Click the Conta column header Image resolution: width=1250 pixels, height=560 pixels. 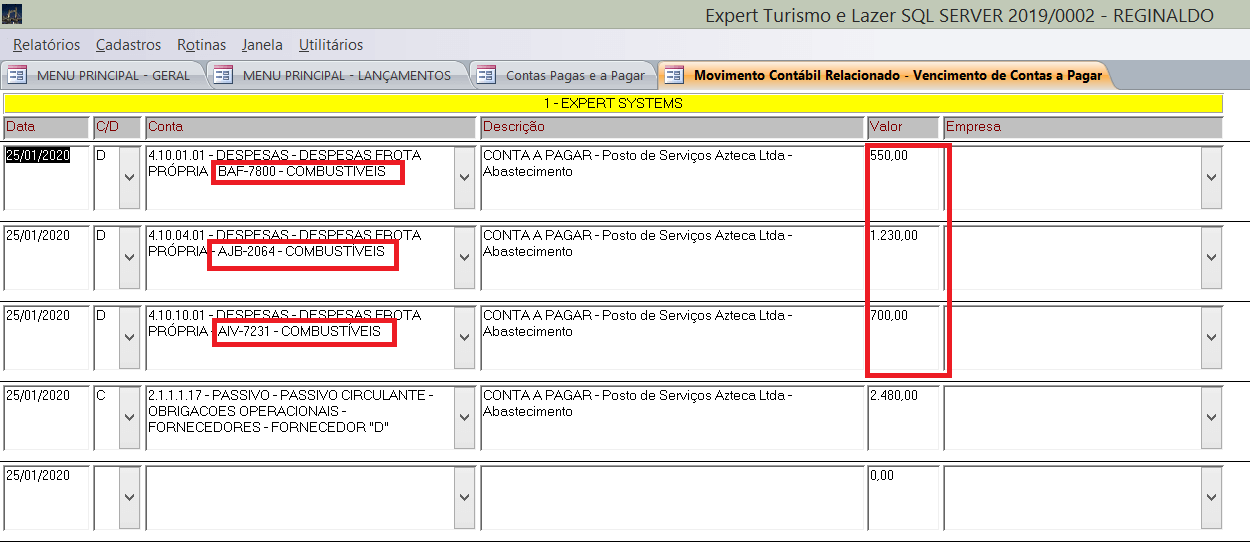(x=310, y=127)
